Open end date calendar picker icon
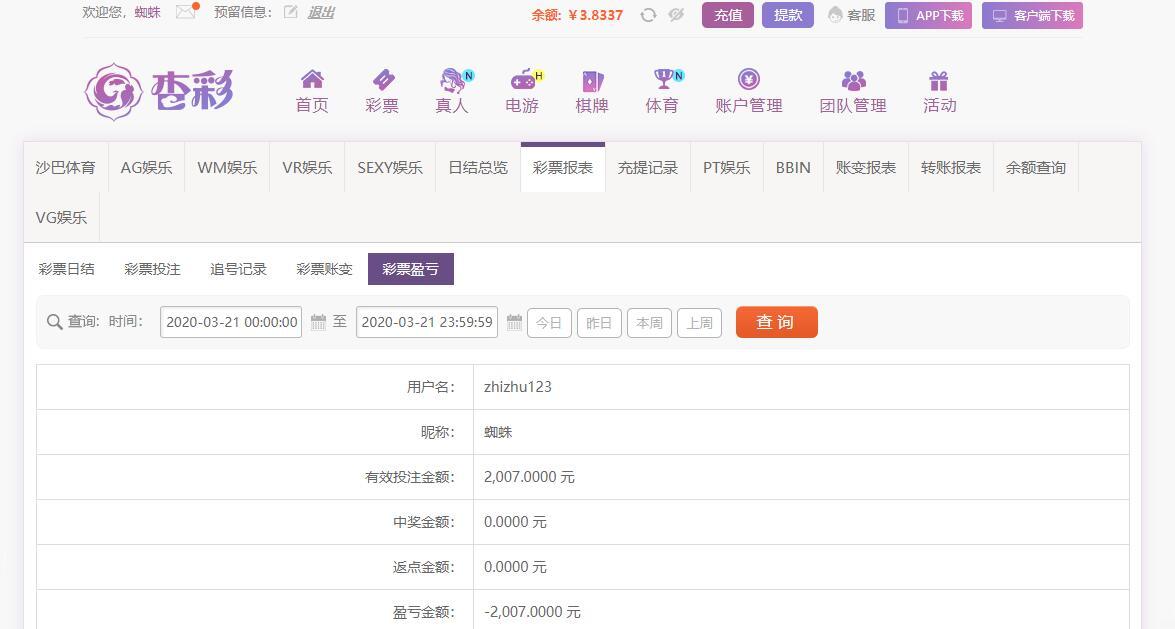1175x629 pixels. (514, 322)
